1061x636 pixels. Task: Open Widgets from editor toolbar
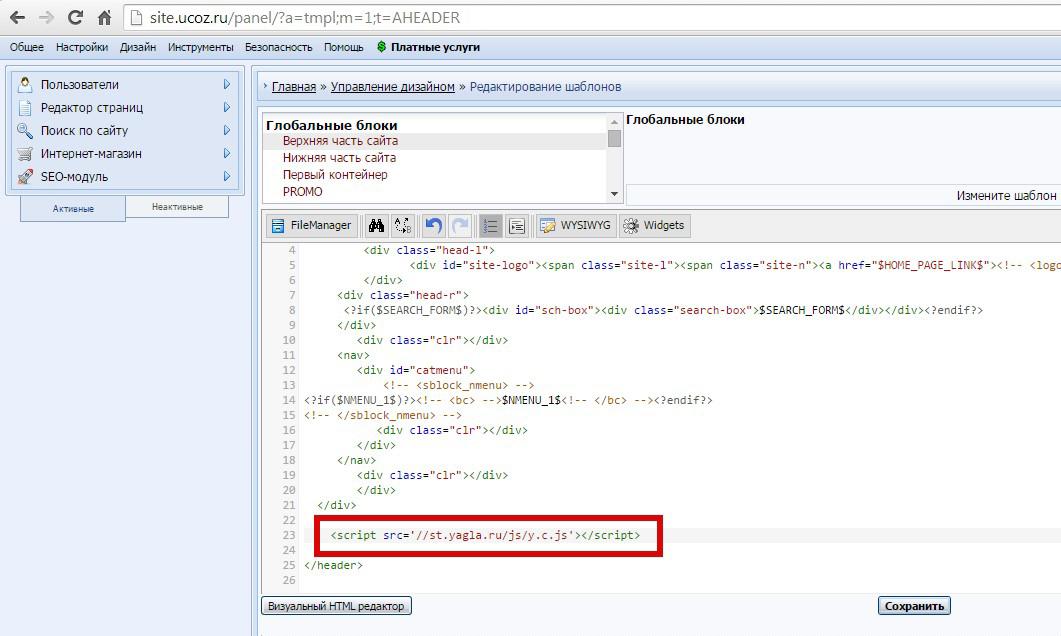pos(654,225)
